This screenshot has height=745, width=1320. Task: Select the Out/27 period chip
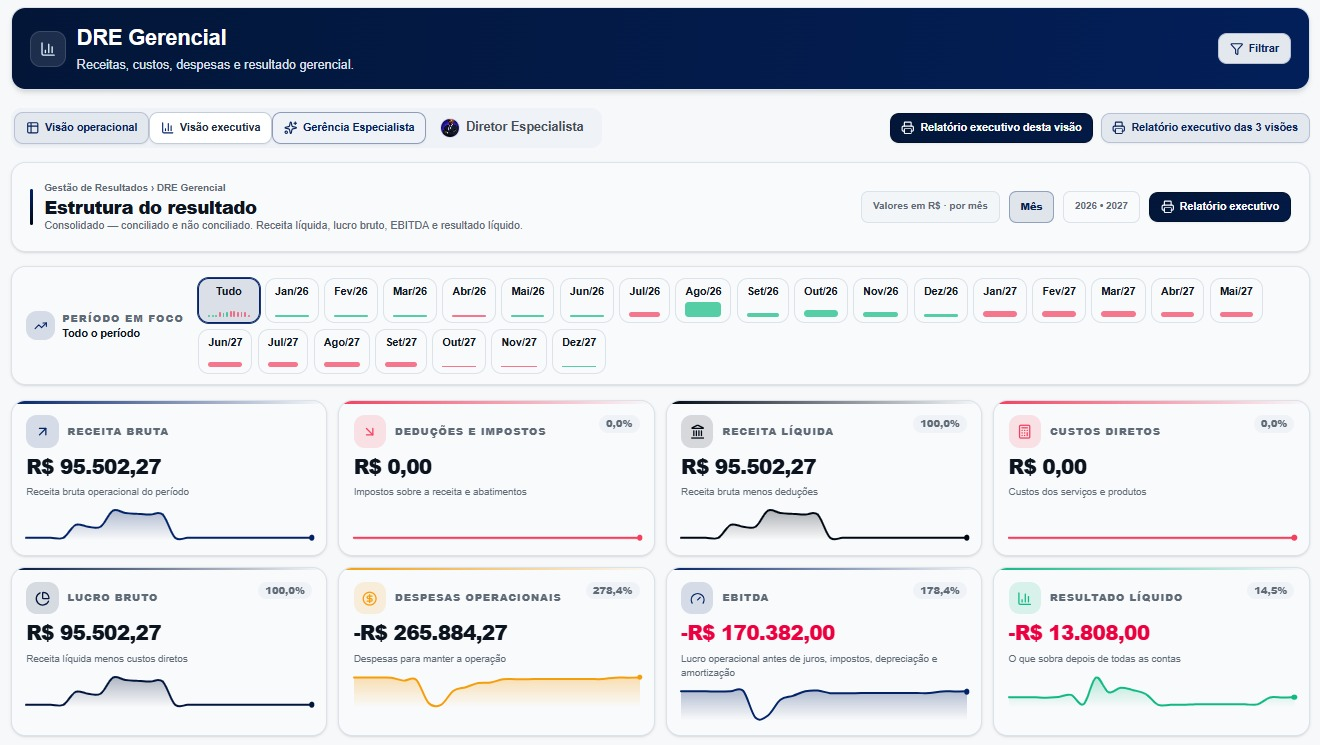(459, 351)
